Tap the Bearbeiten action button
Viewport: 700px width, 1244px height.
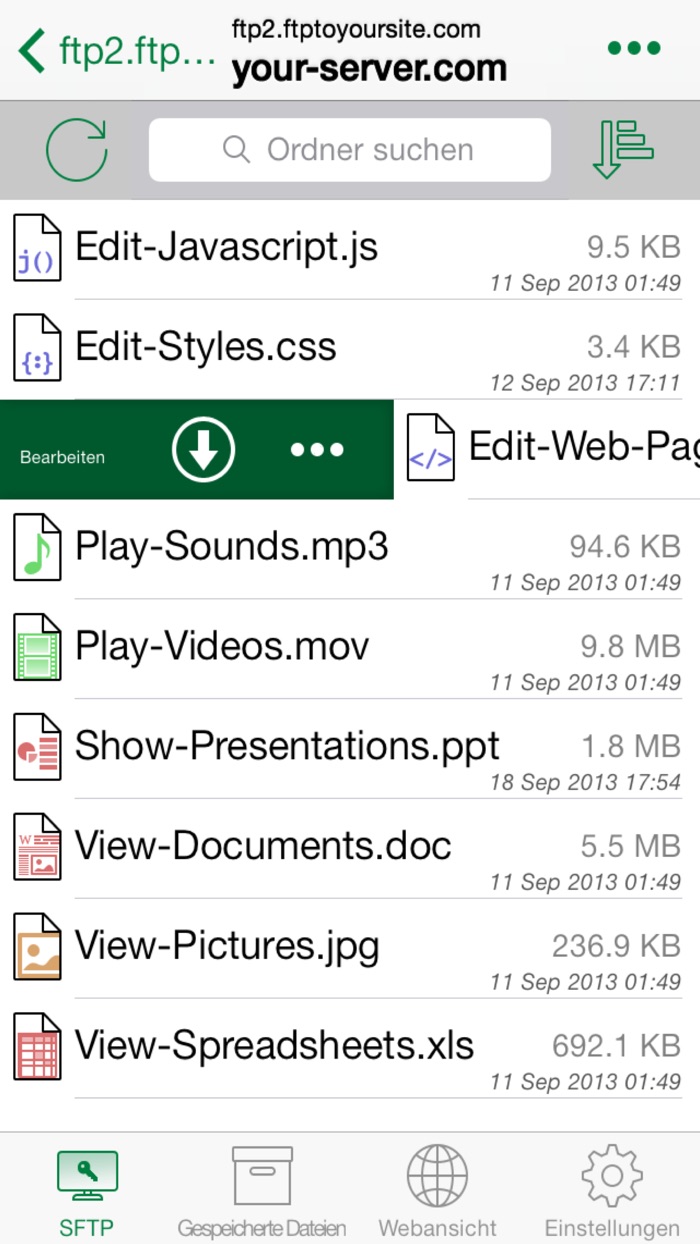click(x=62, y=457)
